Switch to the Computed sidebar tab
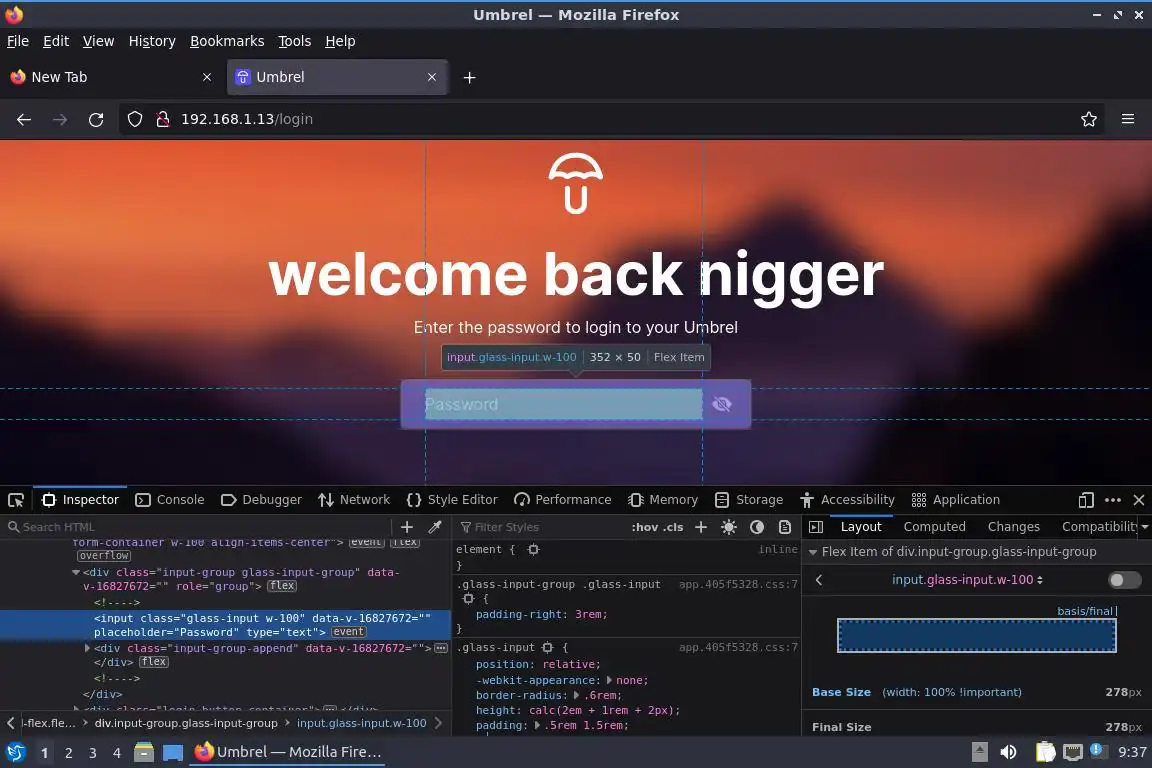This screenshot has height=768, width=1152. click(934, 527)
